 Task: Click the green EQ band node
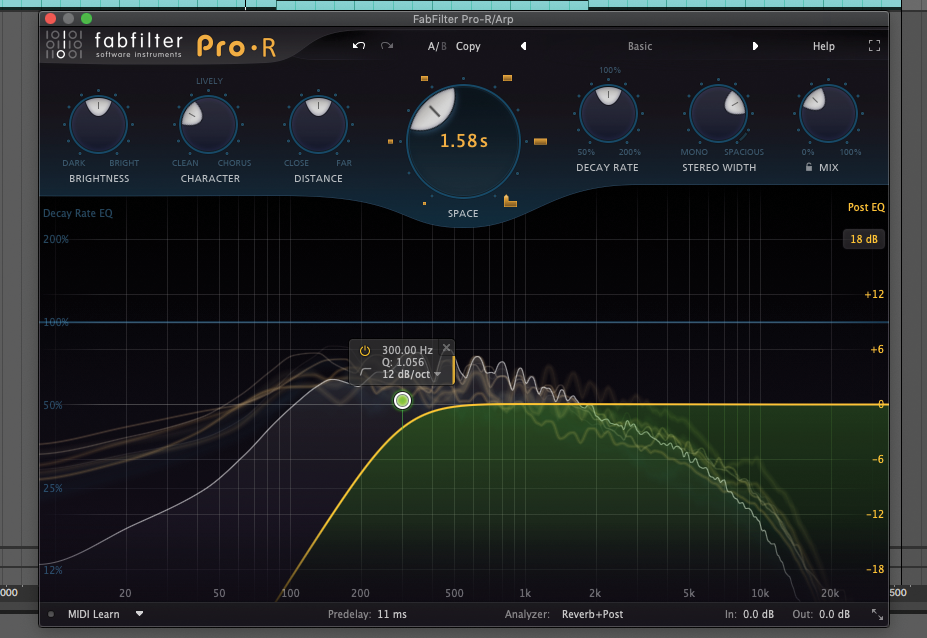[x=402, y=400]
